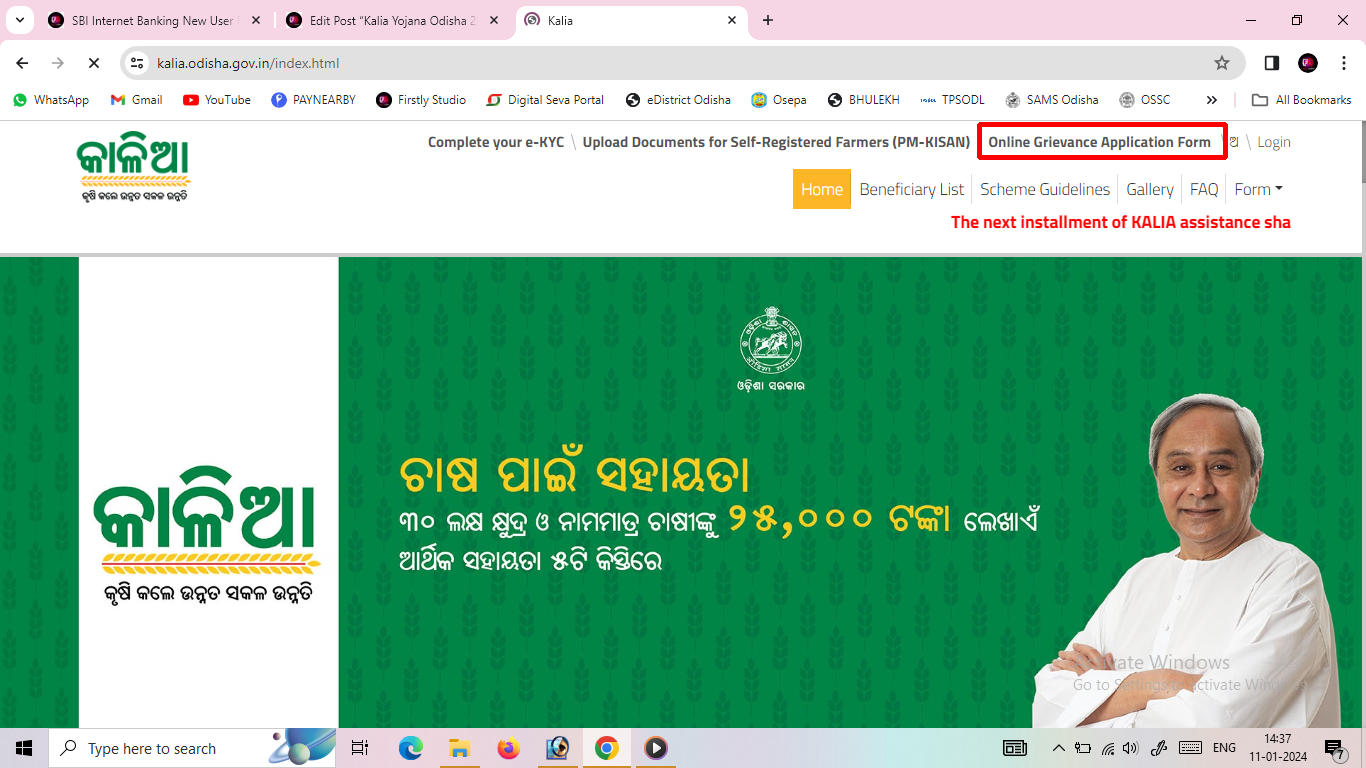Show hidden system tray icons
Screen dimensions: 1366x768
pos(1057,747)
